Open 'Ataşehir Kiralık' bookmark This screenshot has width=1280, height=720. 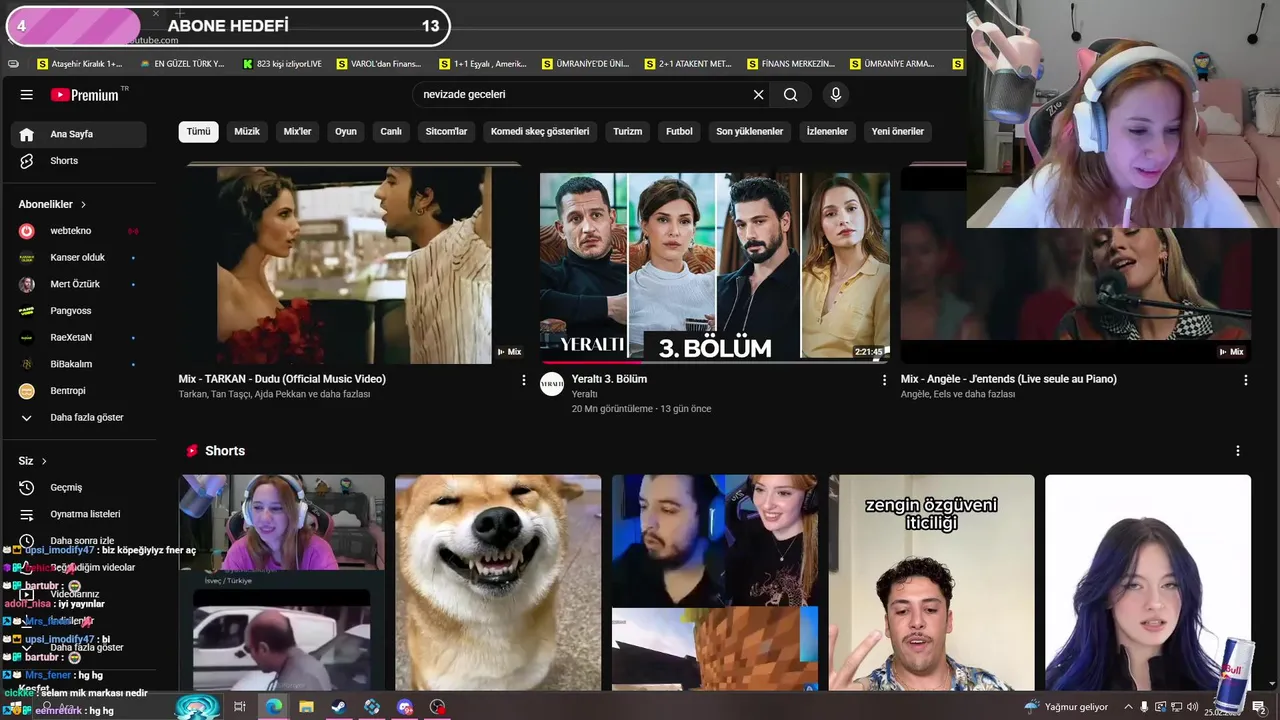click(x=79, y=64)
